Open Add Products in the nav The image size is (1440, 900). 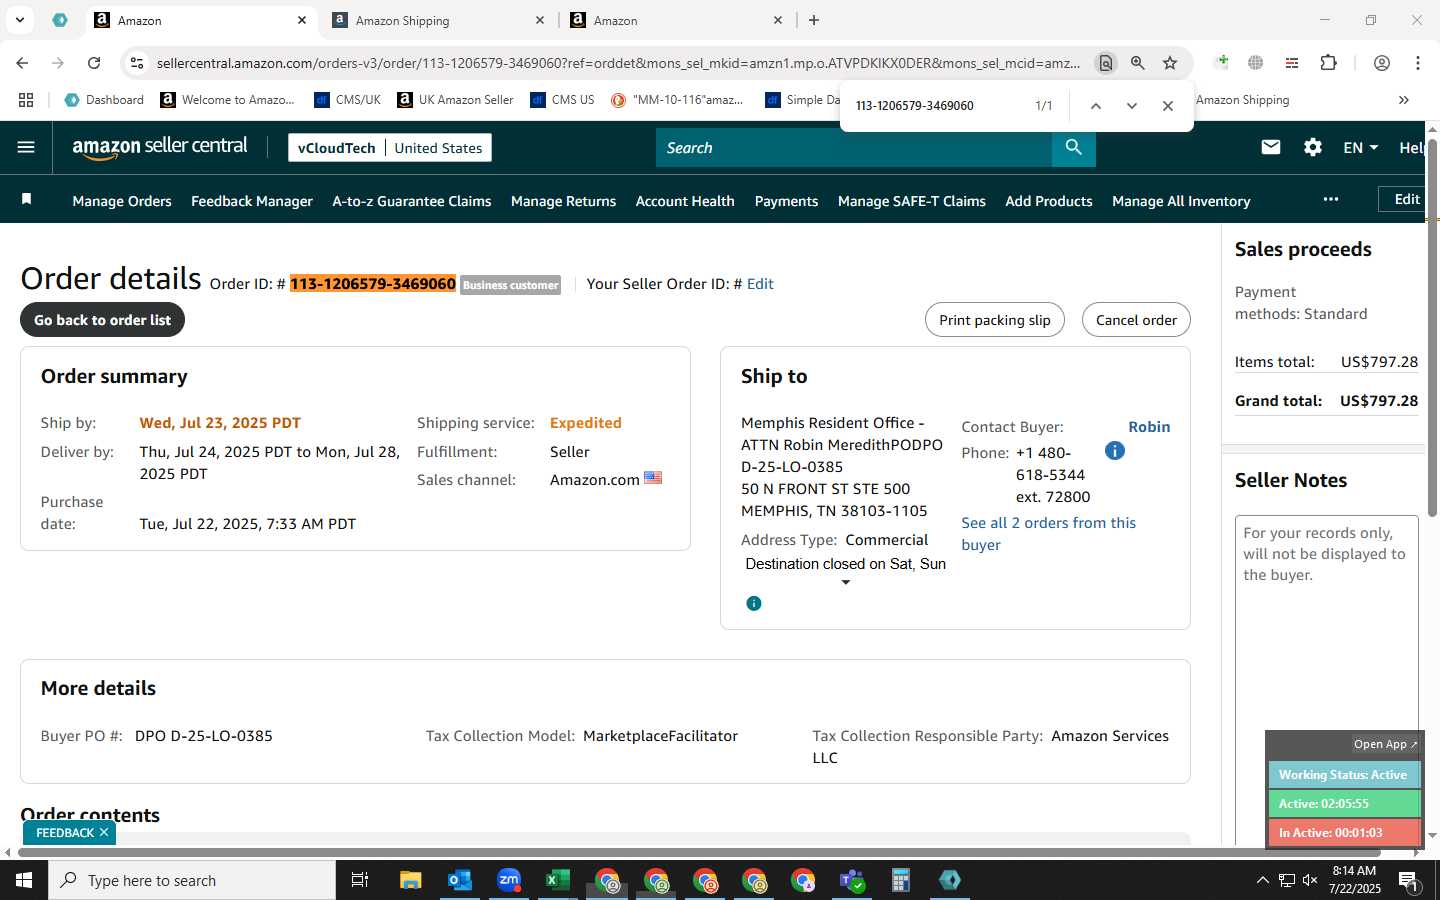pyautogui.click(x=1049, y=201)
